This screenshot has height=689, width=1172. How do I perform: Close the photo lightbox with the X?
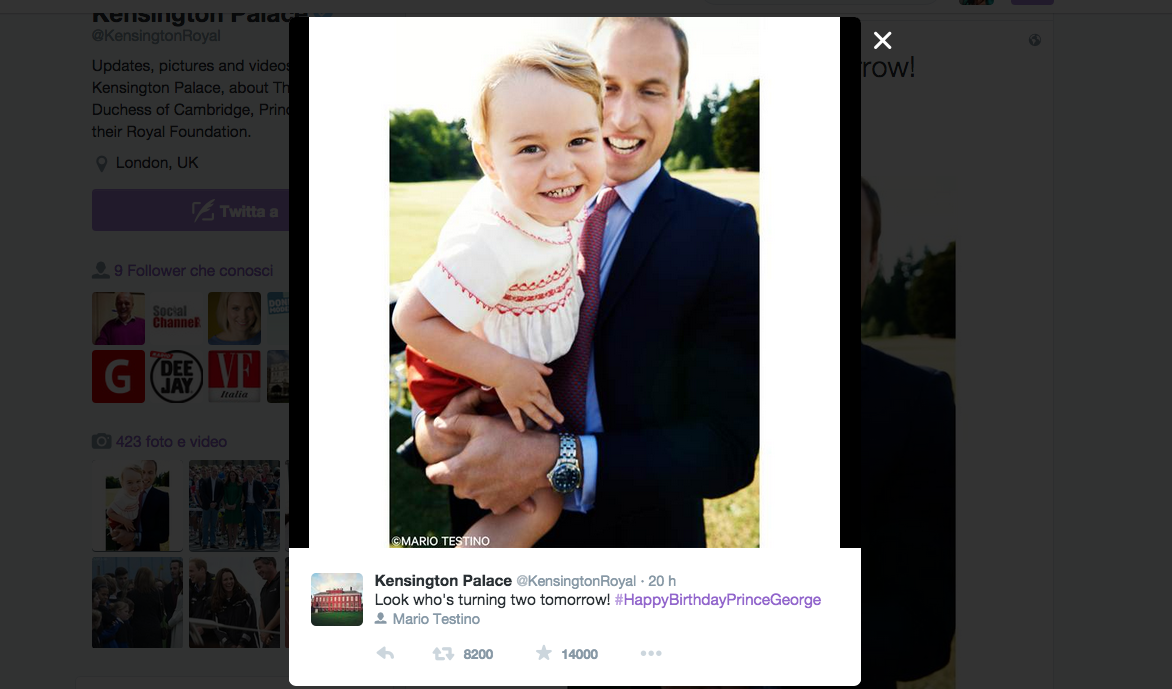point(882,40)
